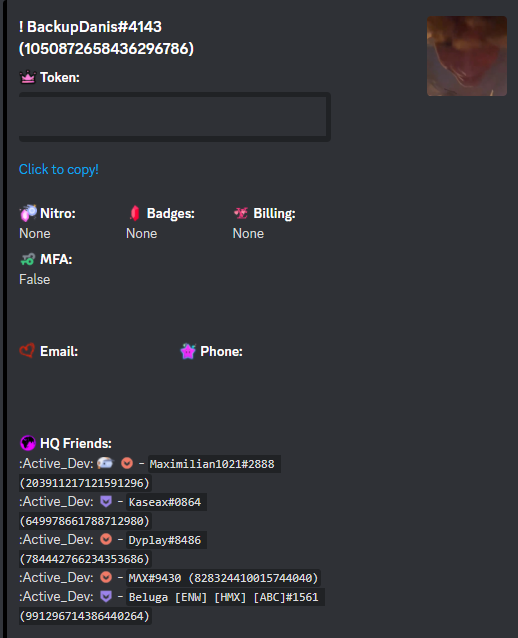Click the purple star Phone icon
Image resolution: width=518 pixels, height=638 pixels.
188,351
